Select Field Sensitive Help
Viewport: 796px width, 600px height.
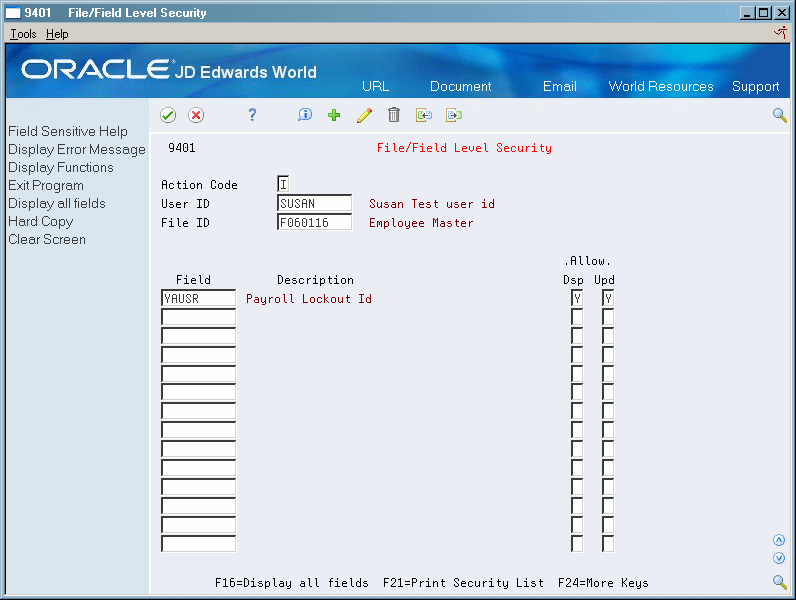[68, 131]
